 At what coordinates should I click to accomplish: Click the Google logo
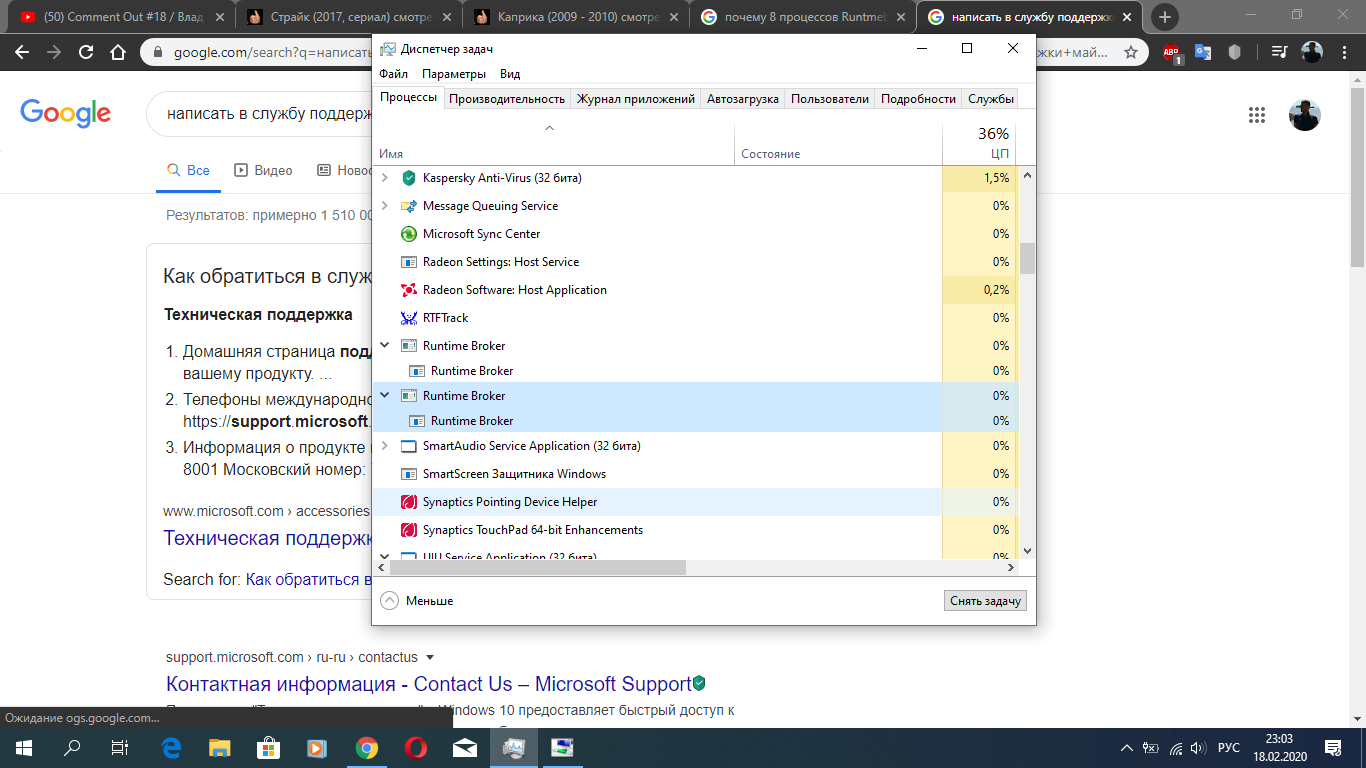pos(65,113)
